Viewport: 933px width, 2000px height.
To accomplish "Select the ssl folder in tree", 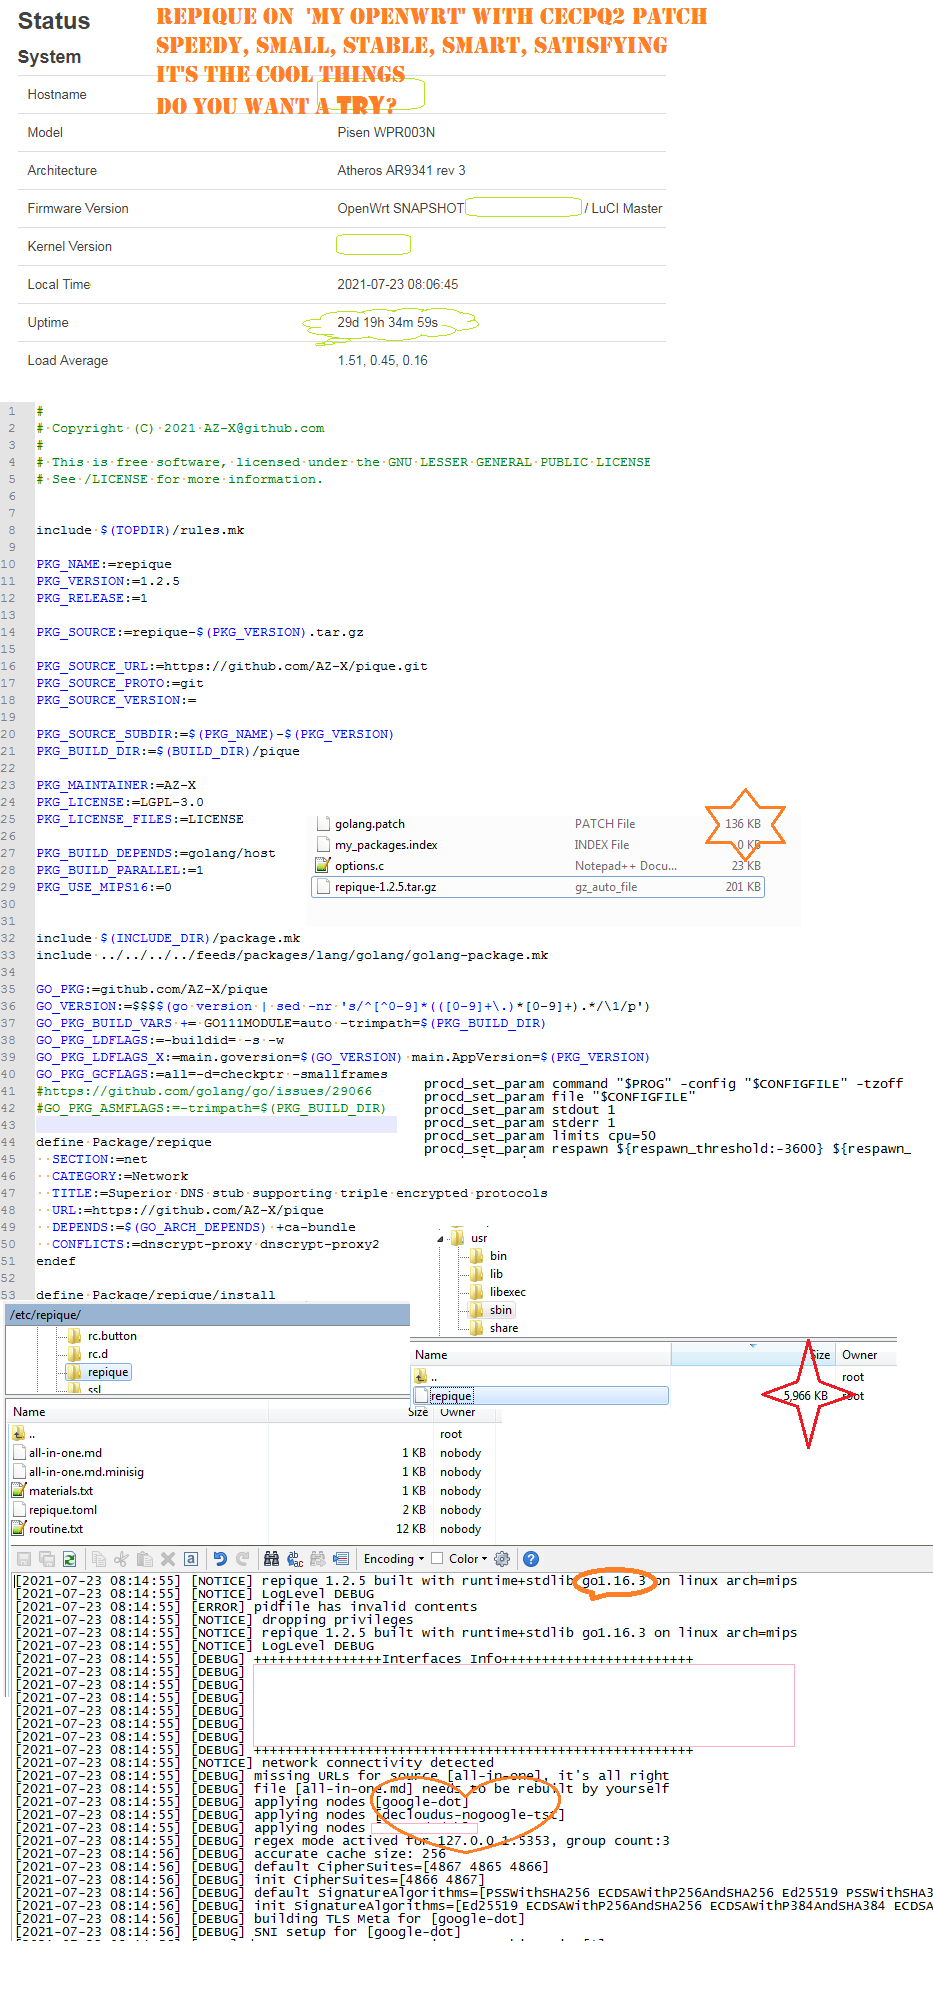I will coord(85,1390).
